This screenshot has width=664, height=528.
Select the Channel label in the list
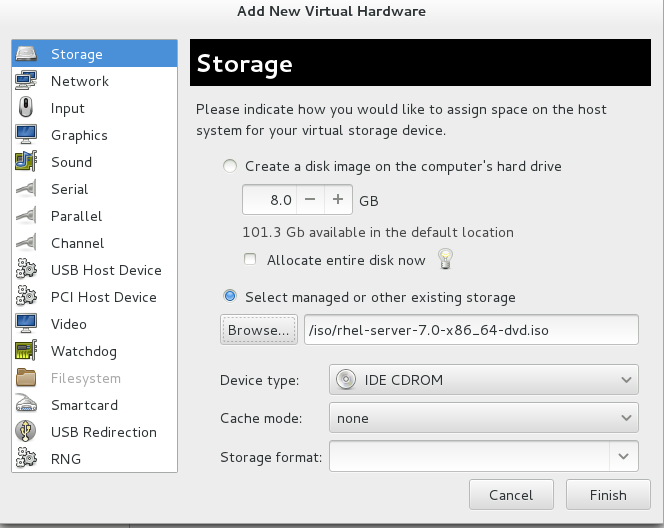pyautogui.click(x=77, y=243)
